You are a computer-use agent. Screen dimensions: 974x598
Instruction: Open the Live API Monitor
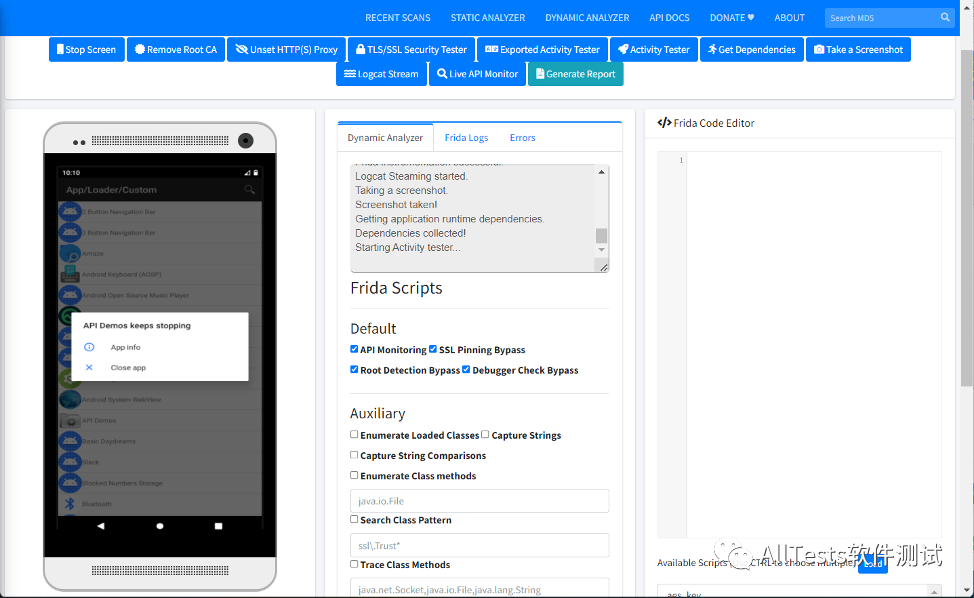point(477,74)
